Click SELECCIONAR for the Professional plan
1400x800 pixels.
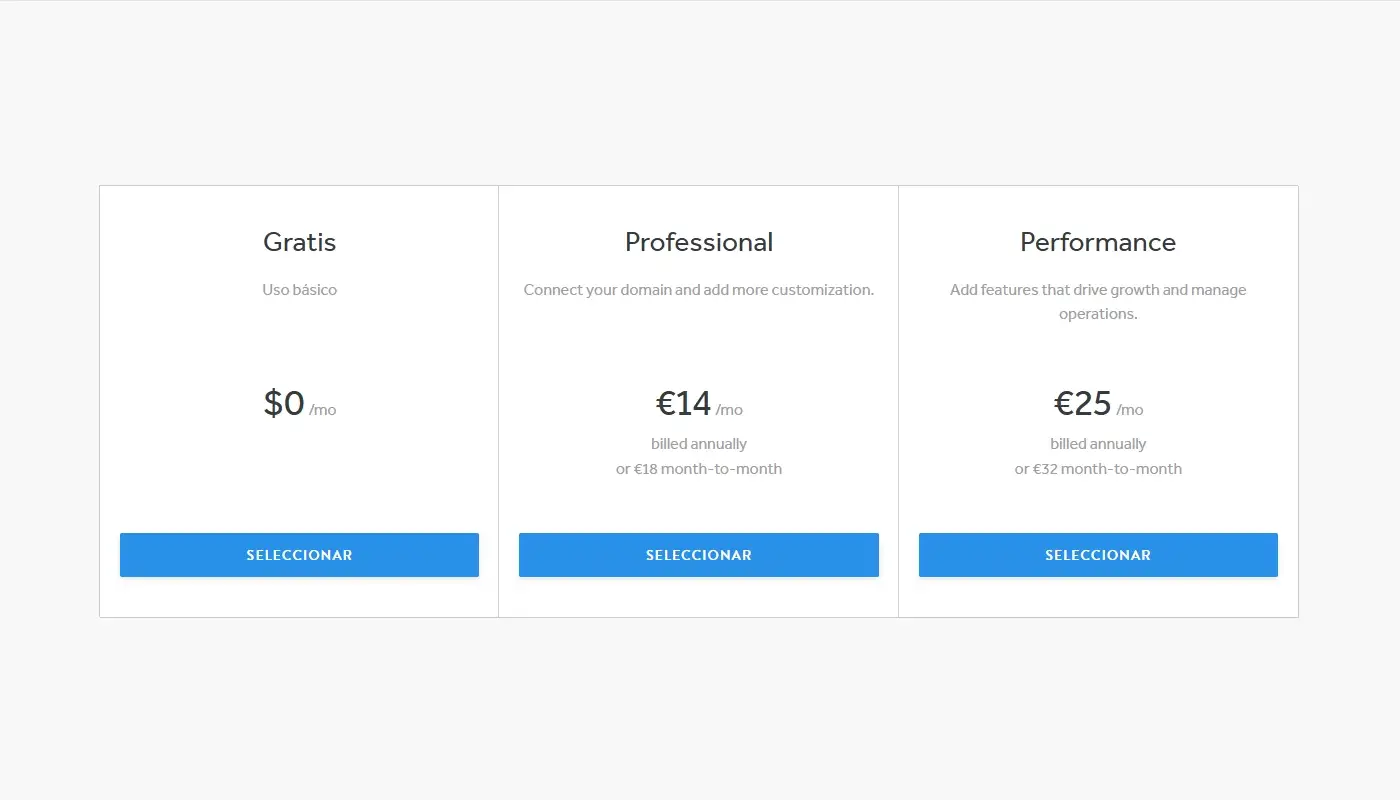pos(698,555)
